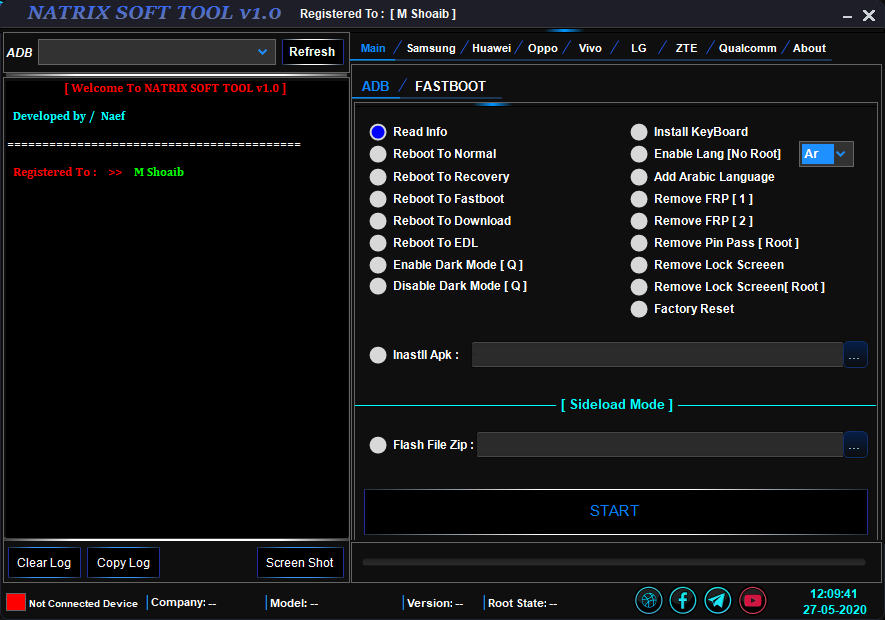Image resolution: width=885 pixels, height=620 pixels.
Task: Switch to the Oppo tab
Action: pos(542,48)
